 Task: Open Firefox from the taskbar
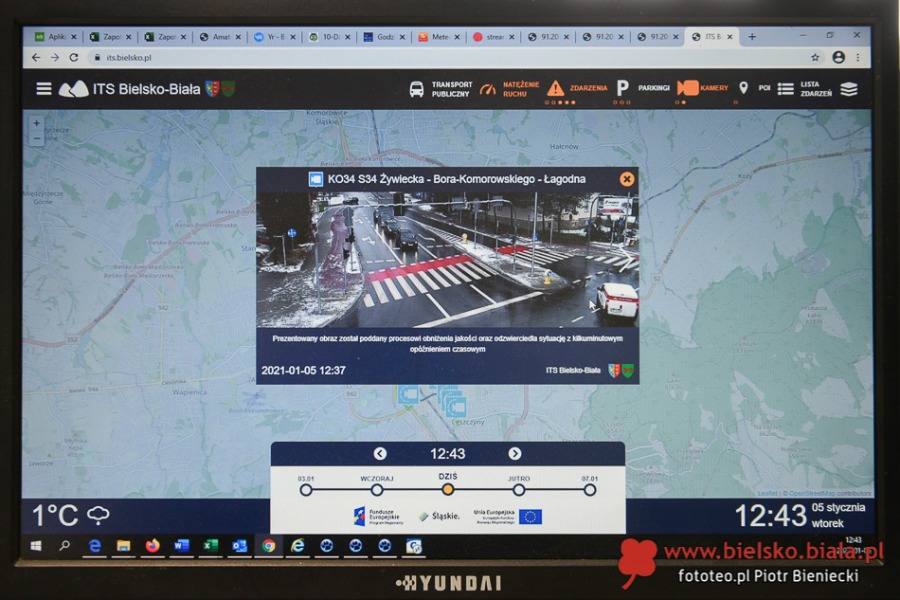tap(152, 546)
